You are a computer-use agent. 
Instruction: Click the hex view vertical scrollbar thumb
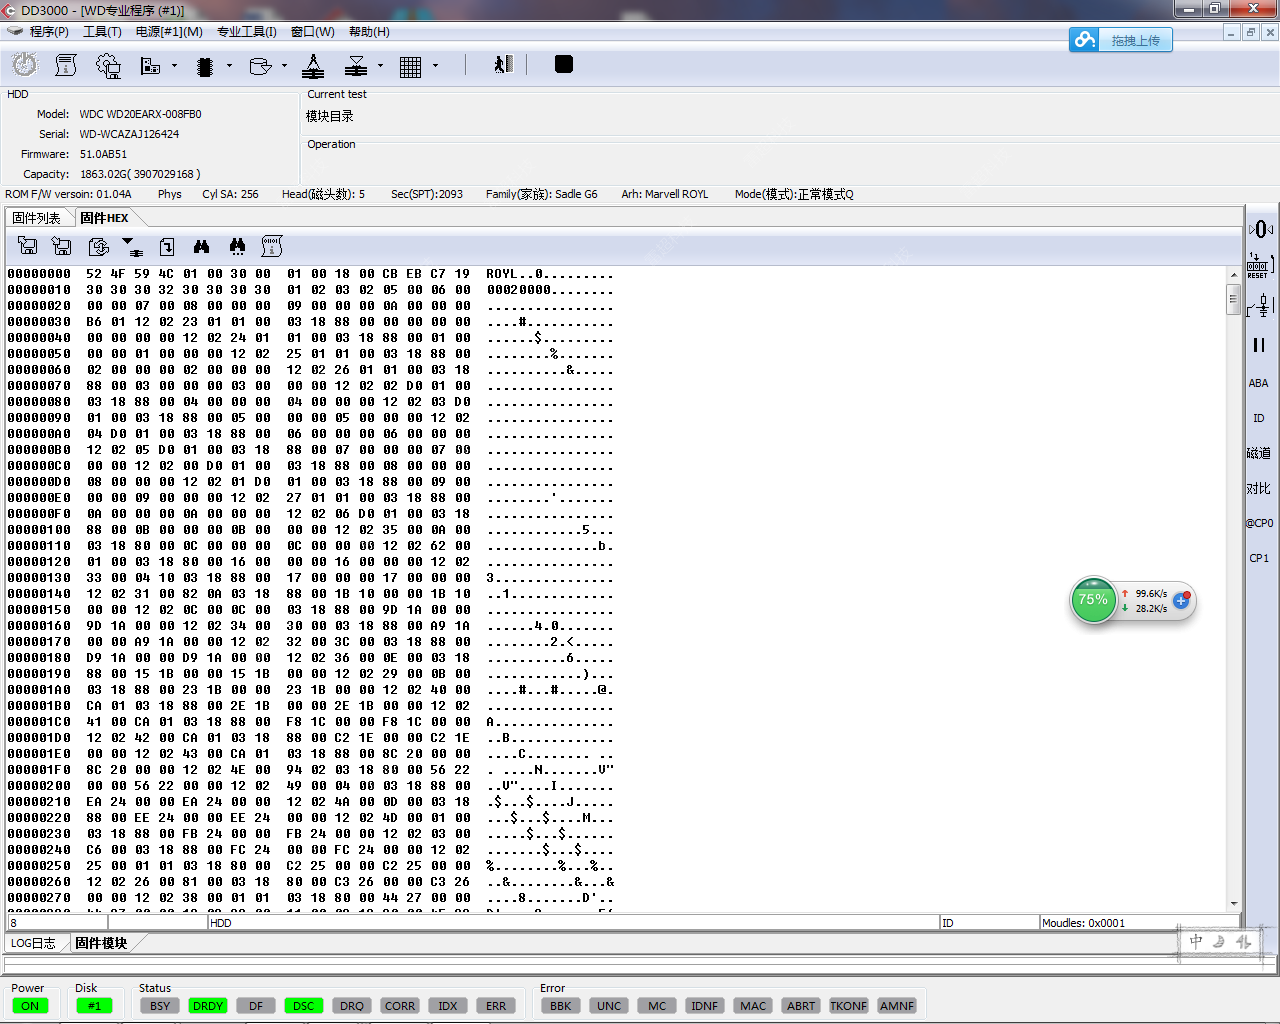tap(1233, 299)
